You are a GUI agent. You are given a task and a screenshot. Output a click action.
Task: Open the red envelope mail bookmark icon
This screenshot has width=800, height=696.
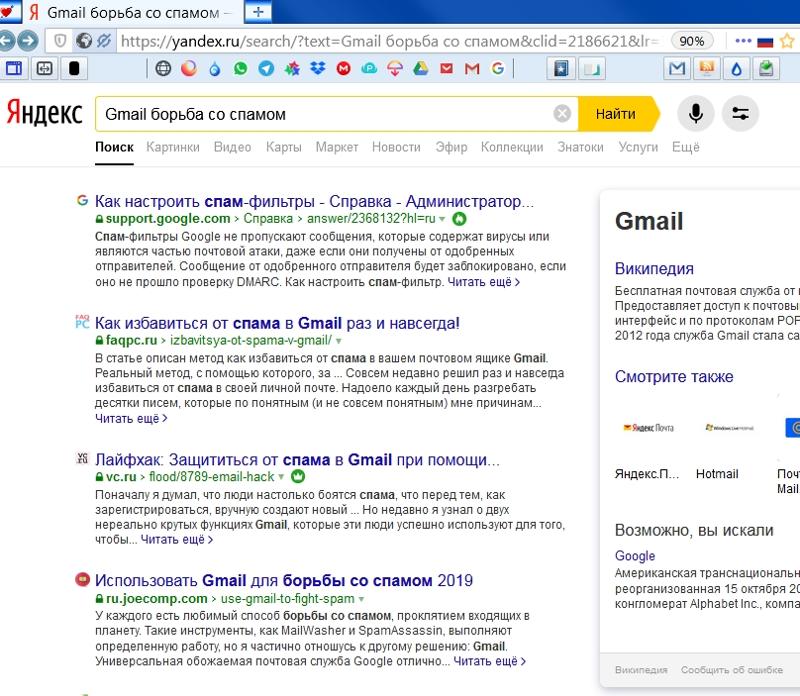tap(446, 68)
